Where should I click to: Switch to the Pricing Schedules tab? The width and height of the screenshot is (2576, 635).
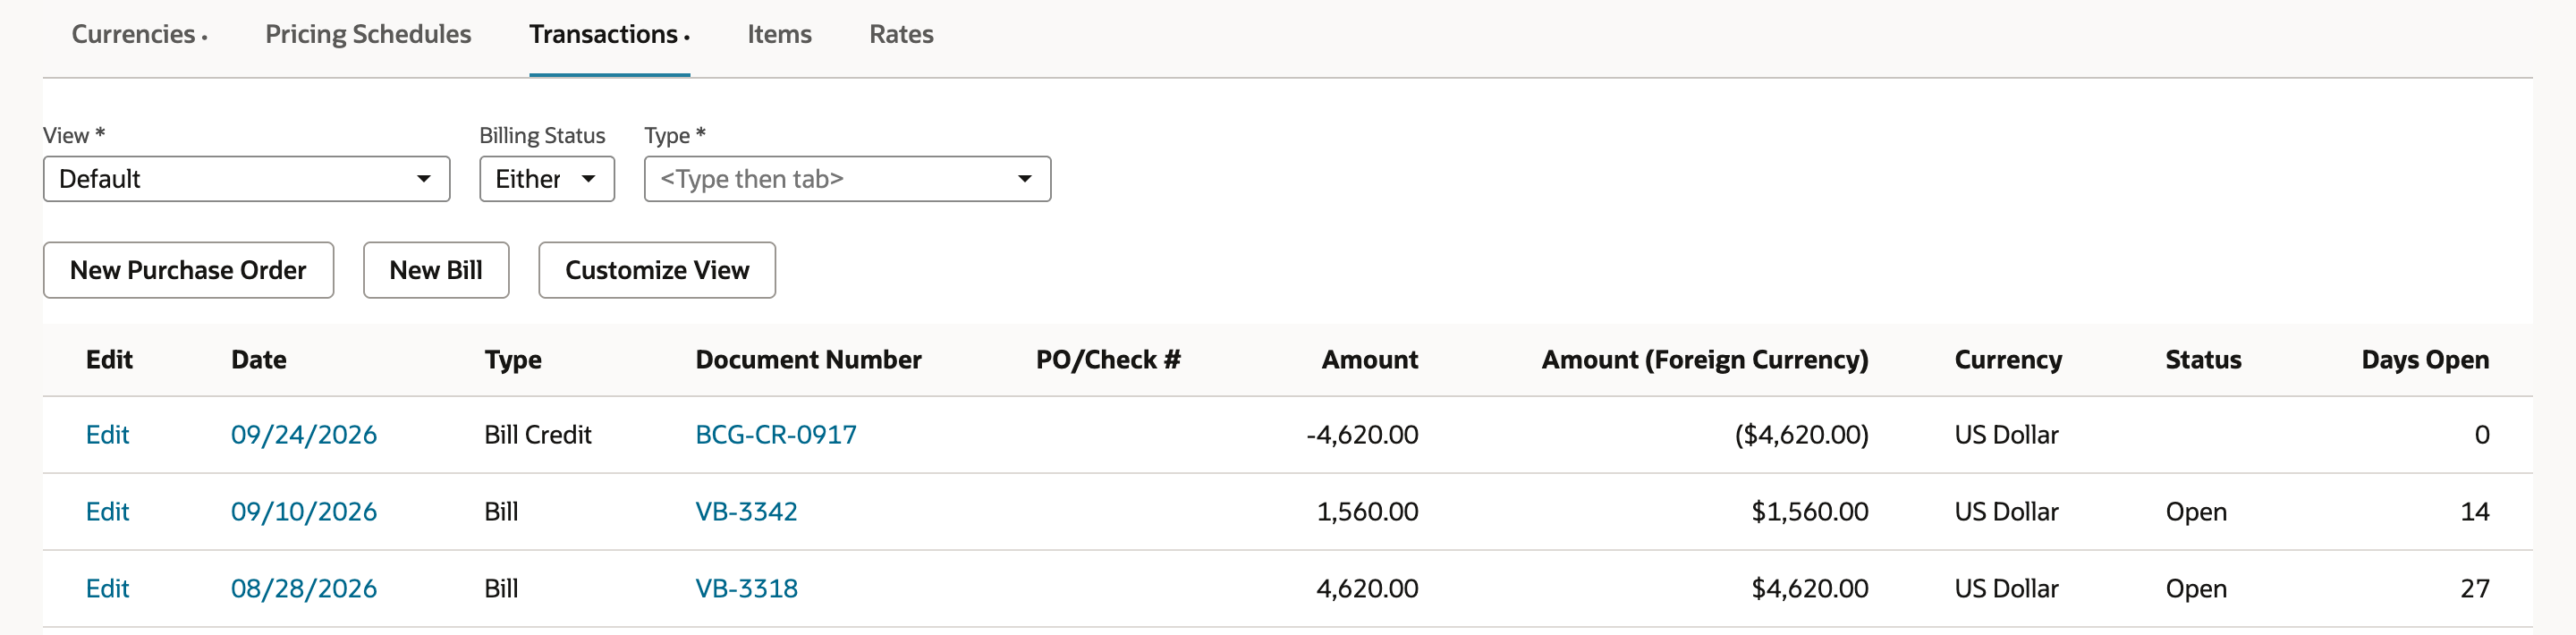(368, 34)
